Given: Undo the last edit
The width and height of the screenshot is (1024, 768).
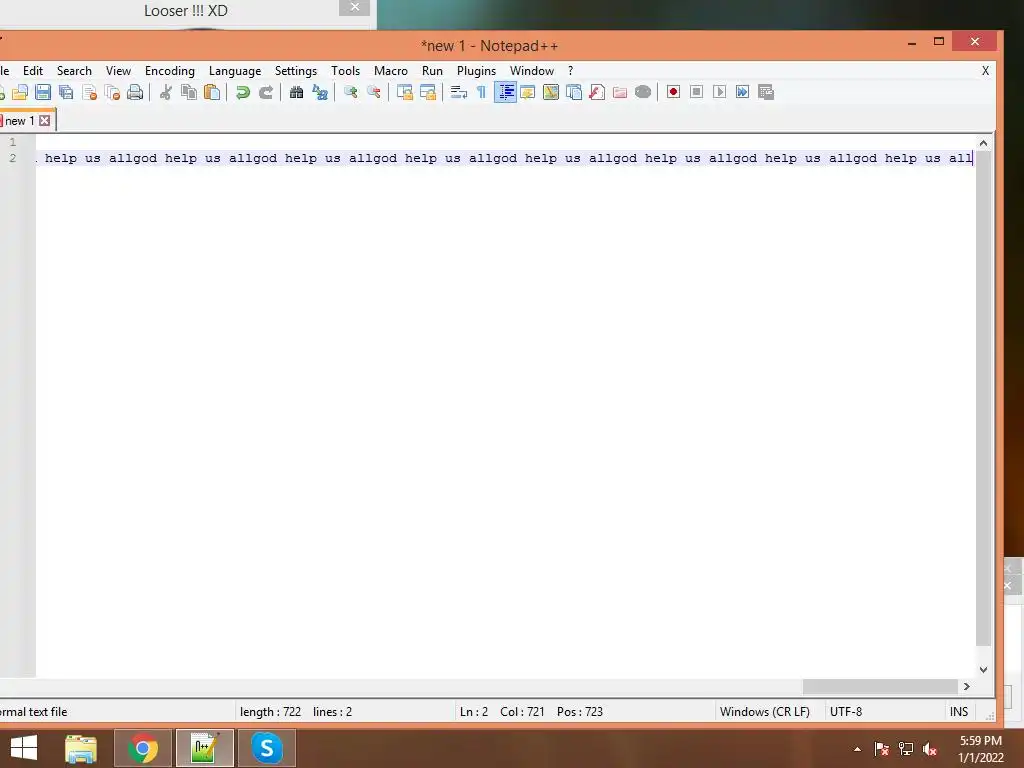Looking at the screenshot, I should (243, 92).
